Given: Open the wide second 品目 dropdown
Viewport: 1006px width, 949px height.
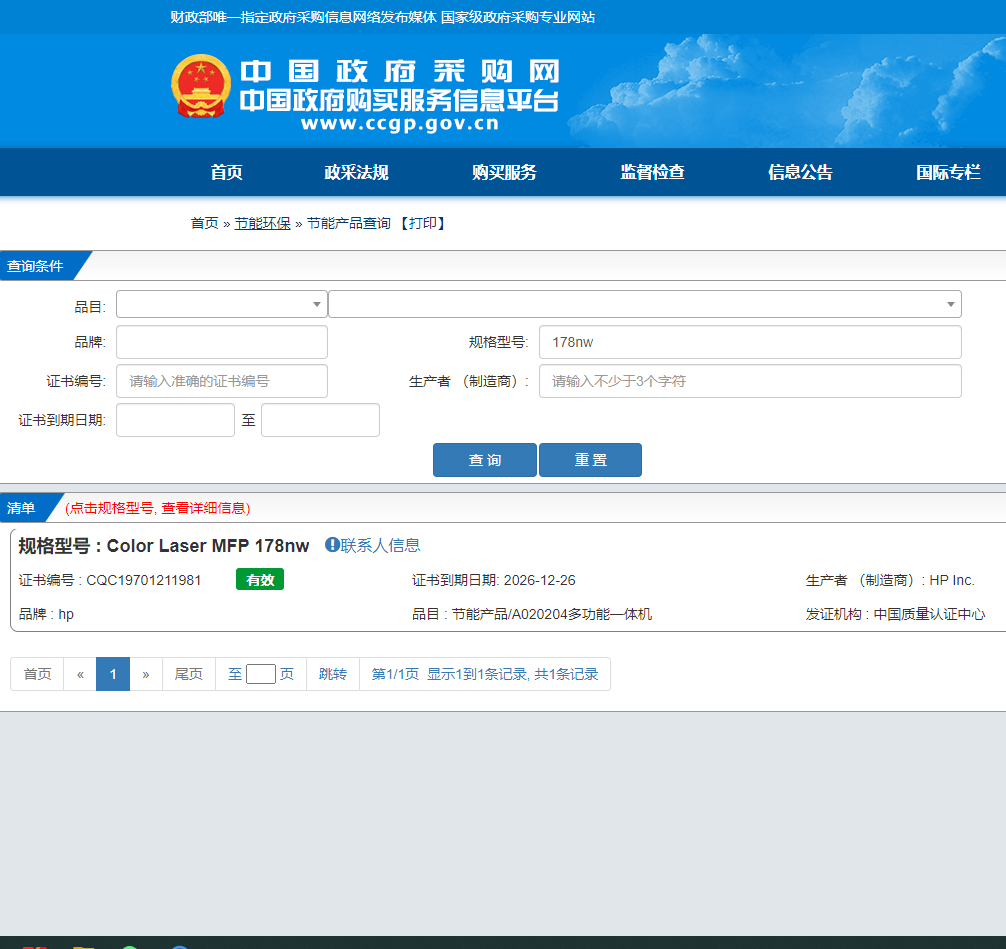Looking at the screenshot, I should [644, 304].
